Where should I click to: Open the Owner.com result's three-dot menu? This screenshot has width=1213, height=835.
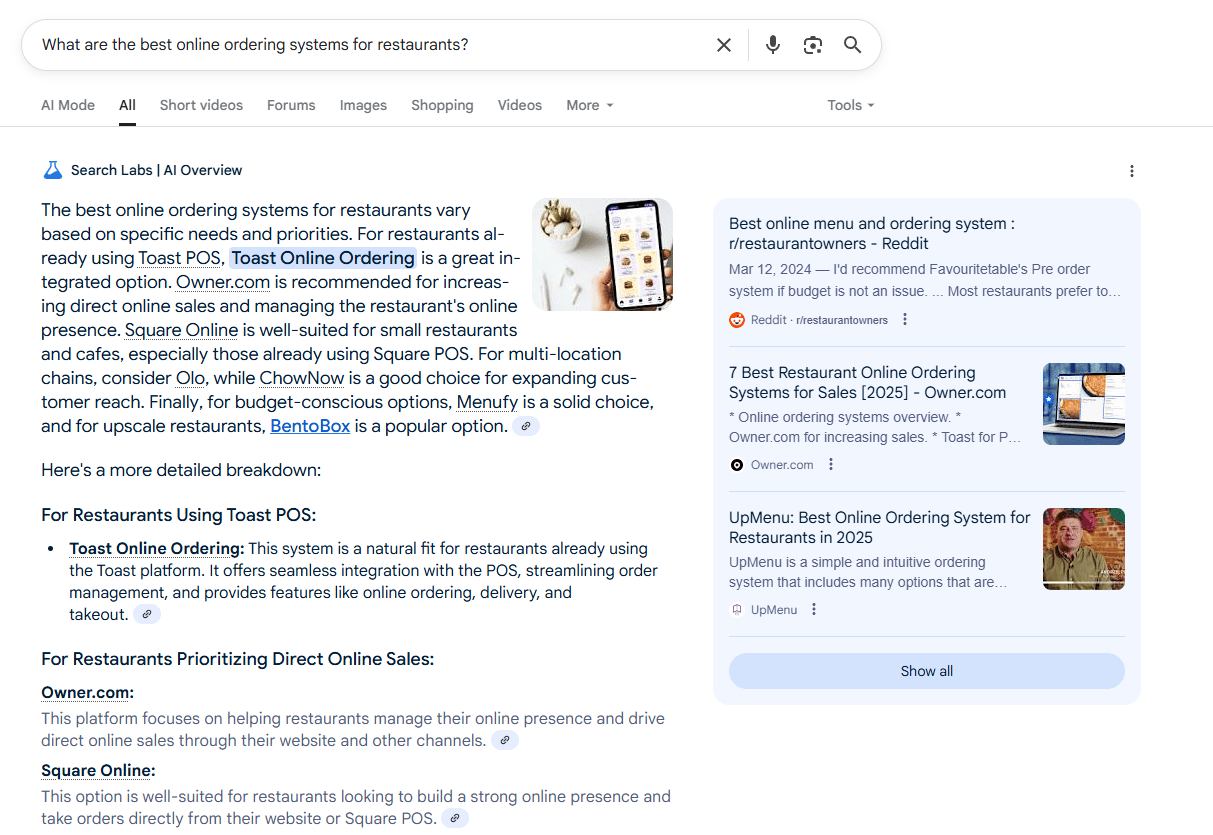click(x=831, y=465)
